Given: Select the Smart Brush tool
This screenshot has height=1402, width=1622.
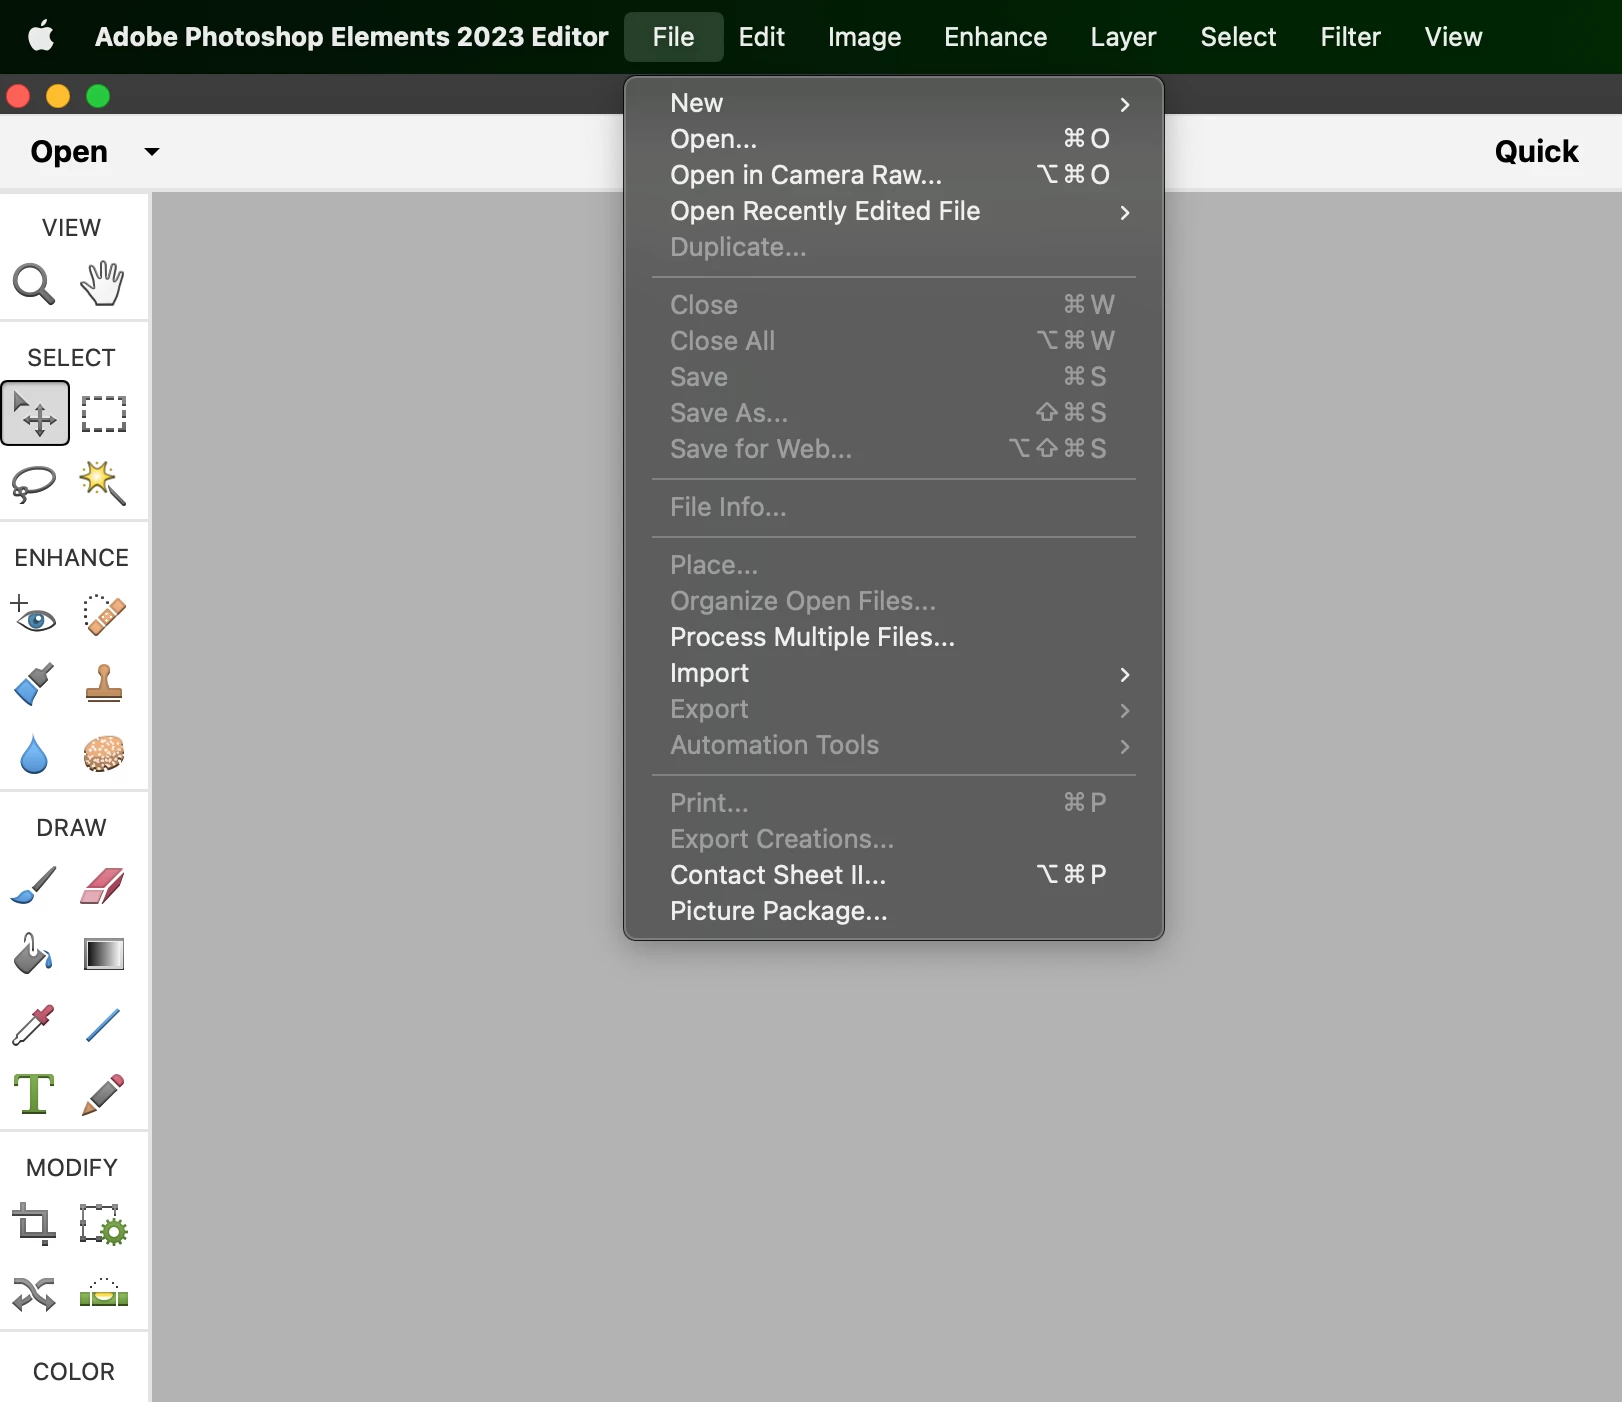Looking at the screenshot, I should point(34,684).
